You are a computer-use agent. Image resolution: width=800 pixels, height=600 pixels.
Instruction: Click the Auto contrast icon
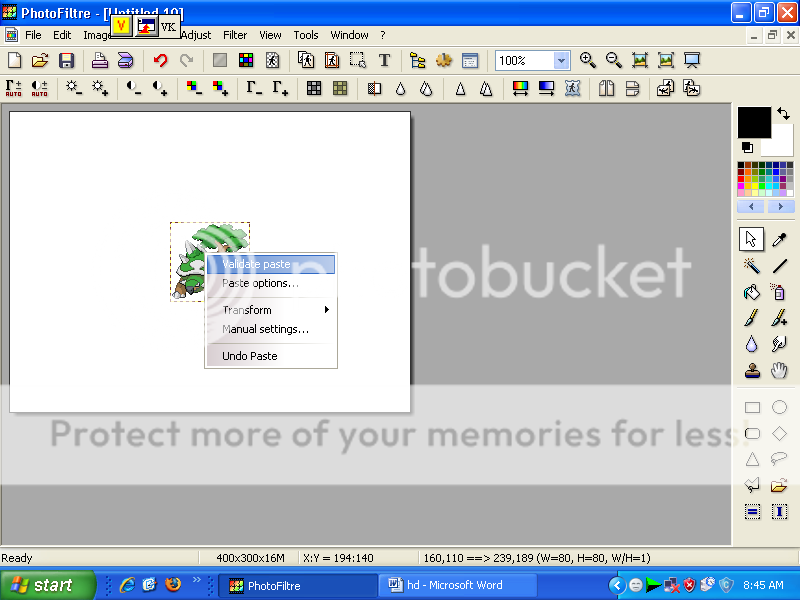(39, 88)
